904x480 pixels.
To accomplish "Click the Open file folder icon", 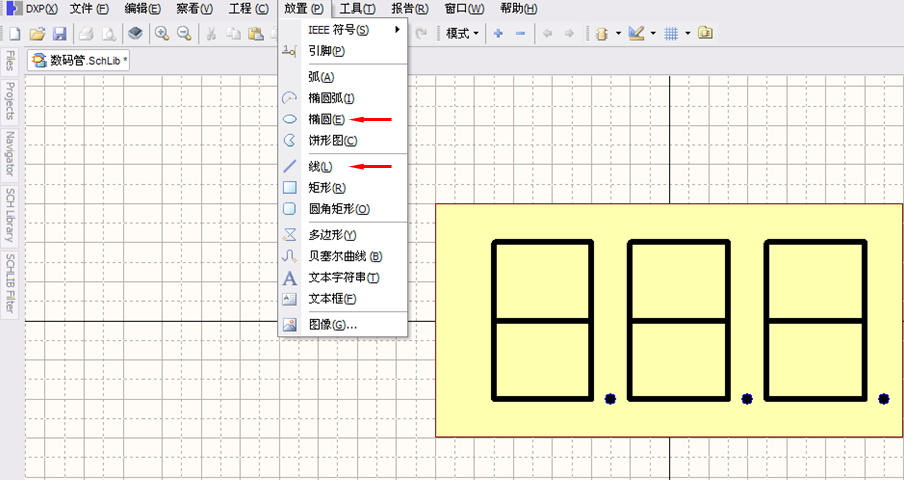I will pos(37,34).
